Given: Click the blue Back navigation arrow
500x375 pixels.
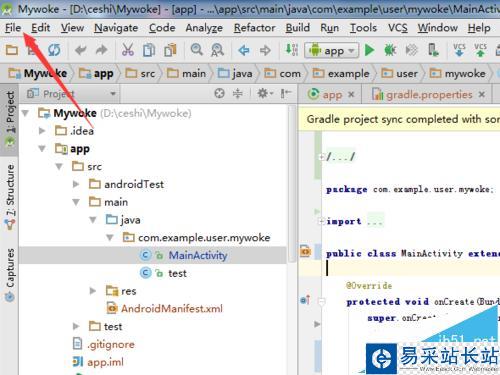Looking at the screenshot, I should pos(244,51).
